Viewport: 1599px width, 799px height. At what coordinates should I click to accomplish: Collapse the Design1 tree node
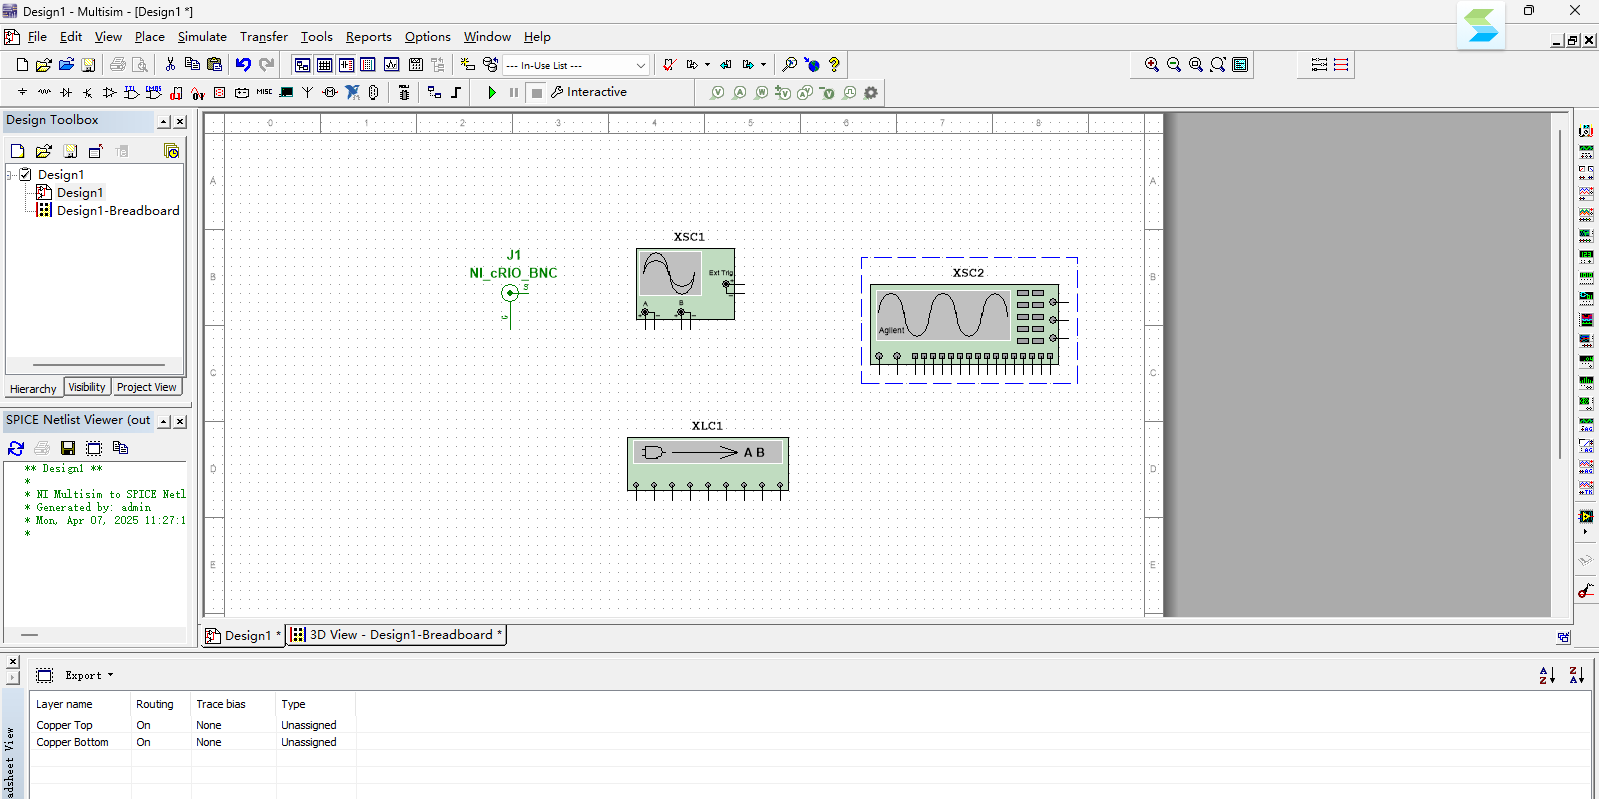(x=10, y=175)
